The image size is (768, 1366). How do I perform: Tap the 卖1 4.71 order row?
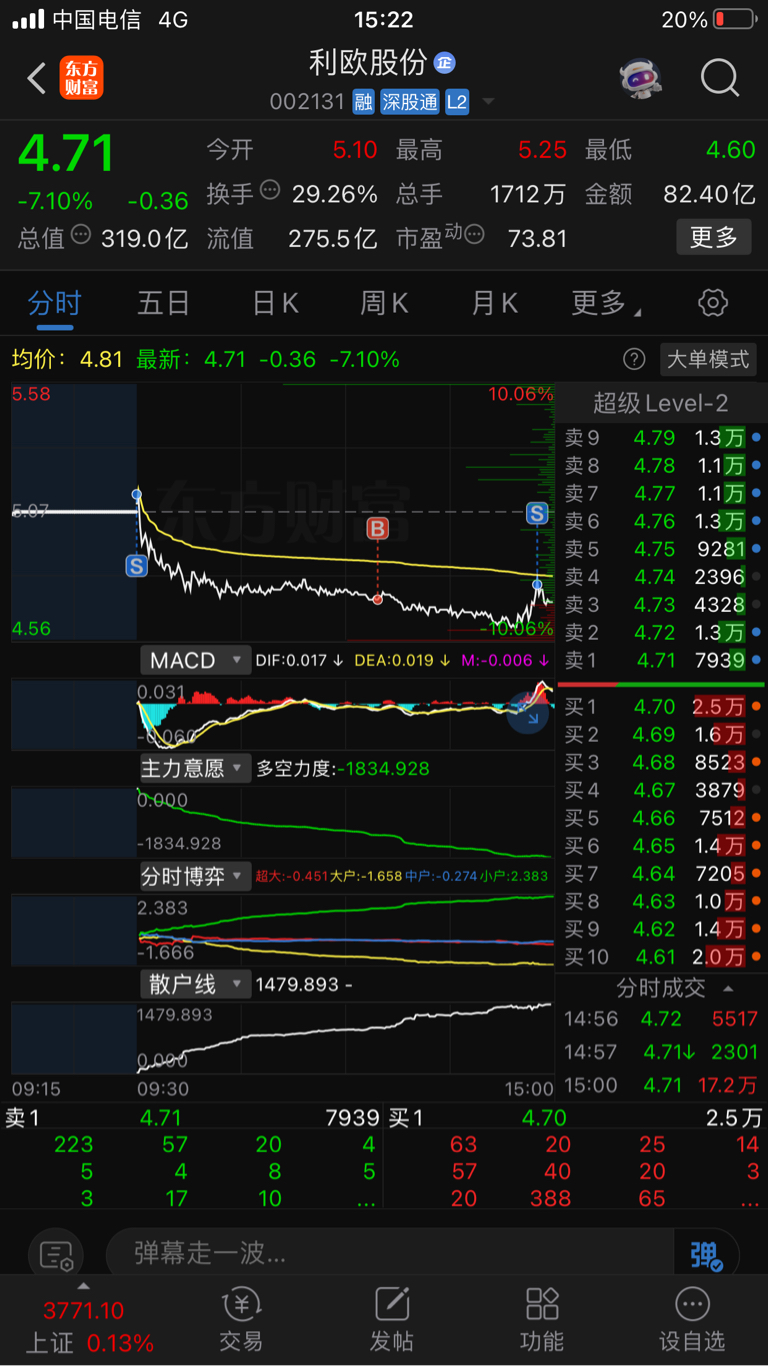click(x=660, y=660)
